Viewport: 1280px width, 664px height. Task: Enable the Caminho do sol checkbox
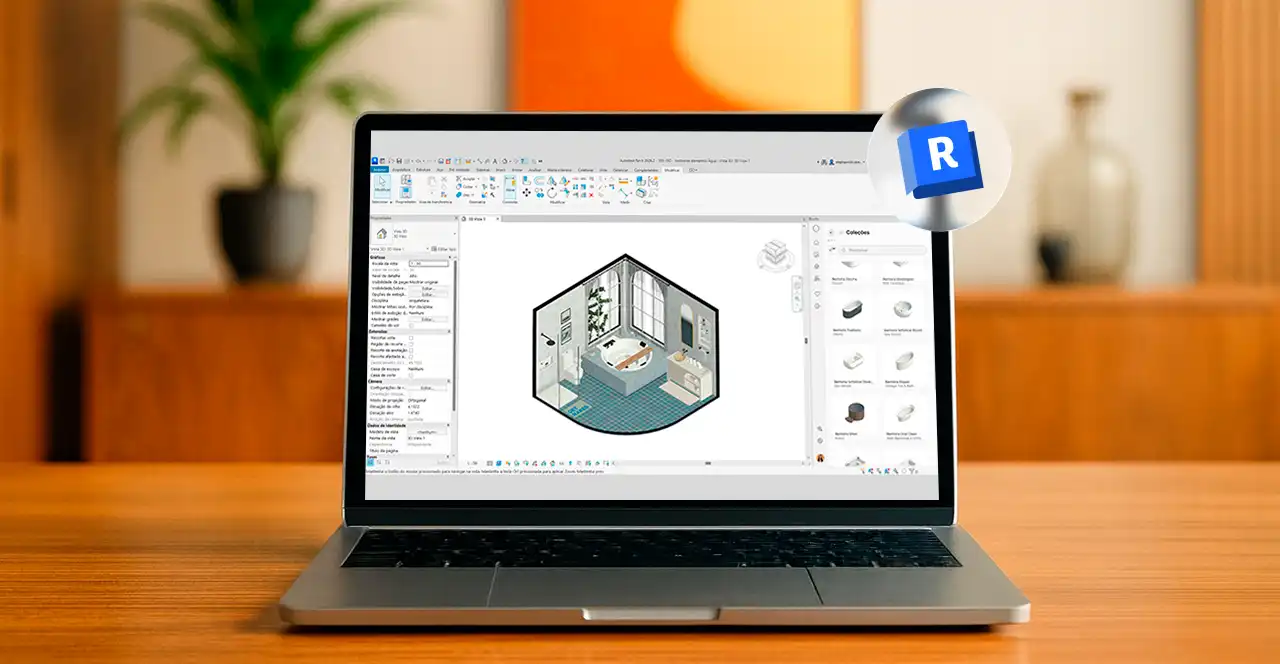click(x=411, y=326)
